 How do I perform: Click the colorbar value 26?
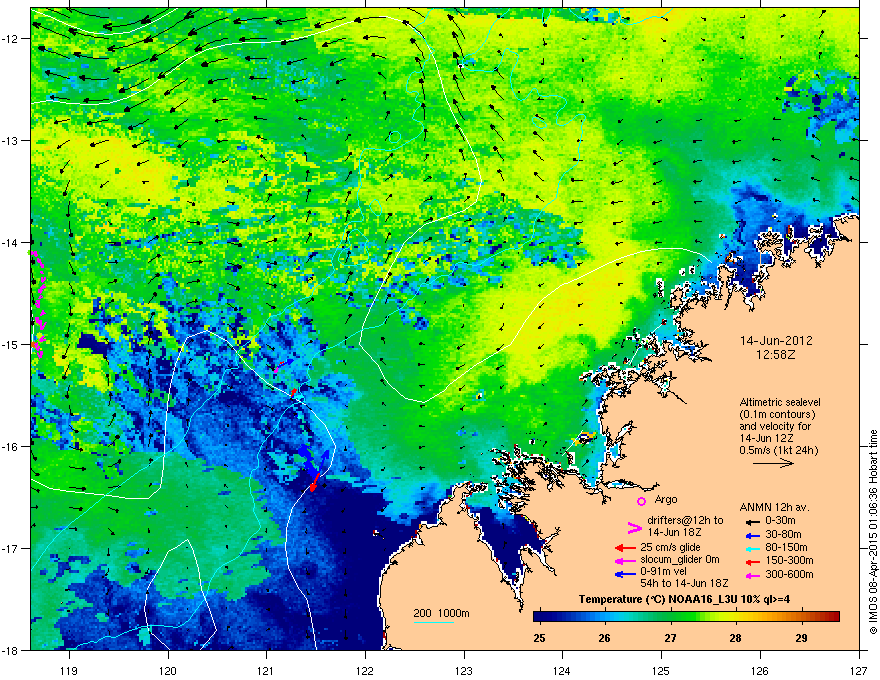(x=604, y=638)
